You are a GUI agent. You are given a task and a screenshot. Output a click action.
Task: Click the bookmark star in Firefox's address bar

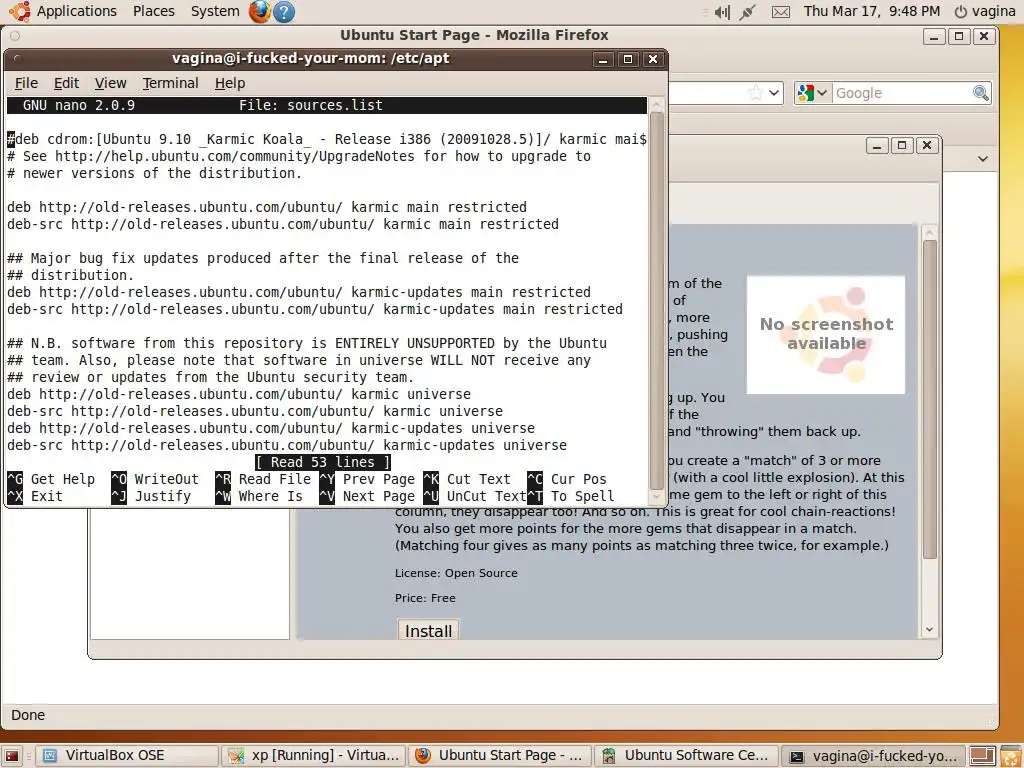click(x=756, y=93)
